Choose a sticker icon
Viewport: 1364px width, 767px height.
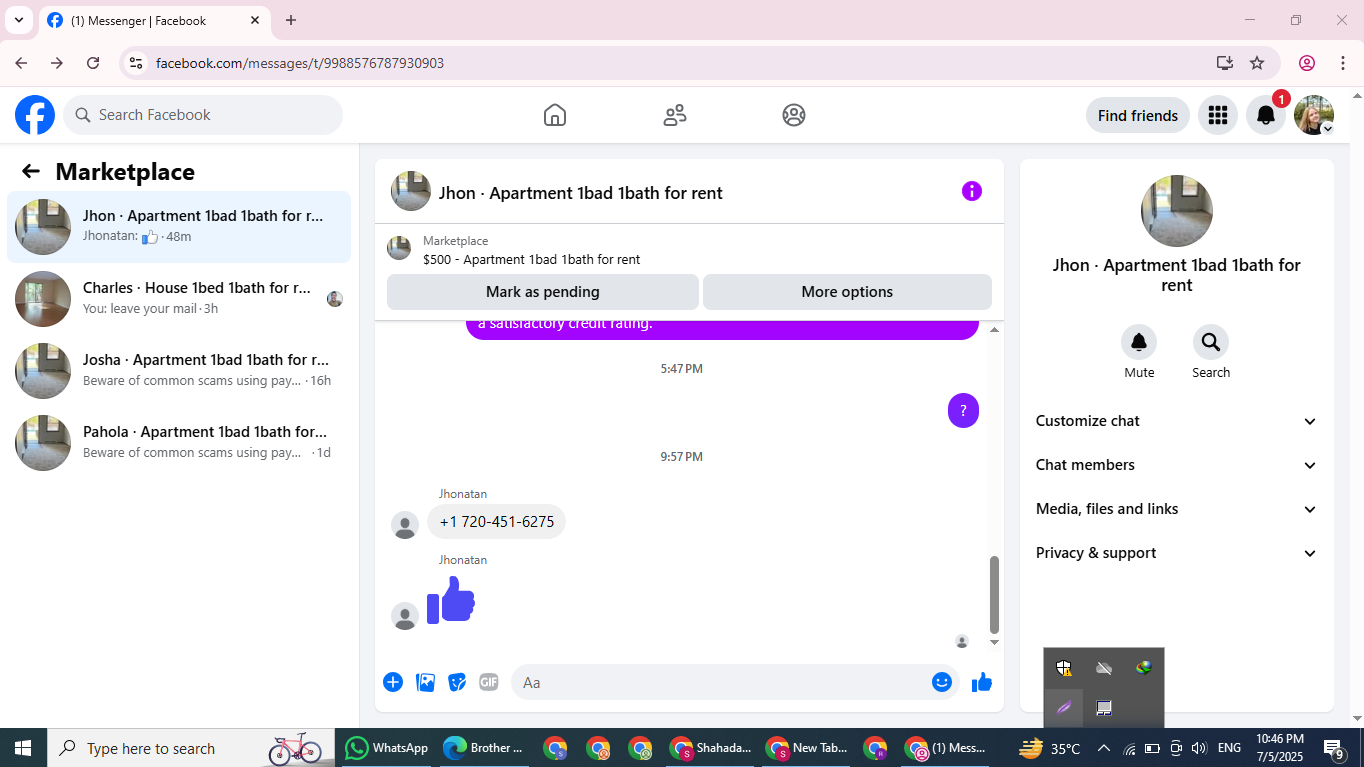point(457,682)
